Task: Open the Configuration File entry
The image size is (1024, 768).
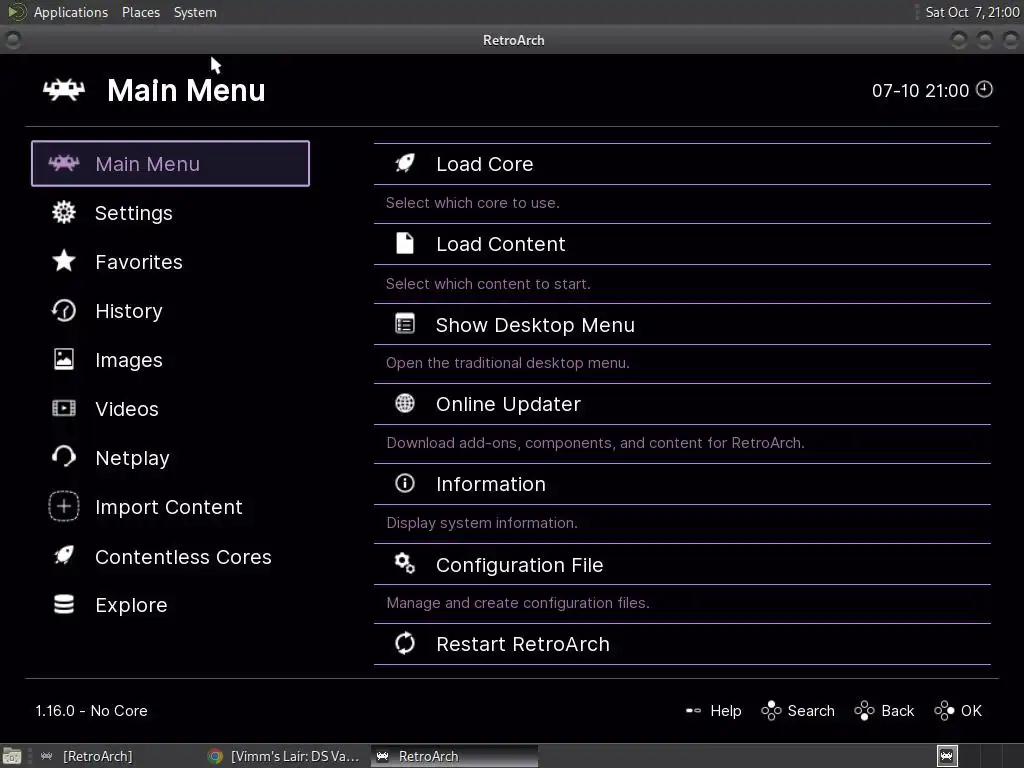Action: [682, 564]
